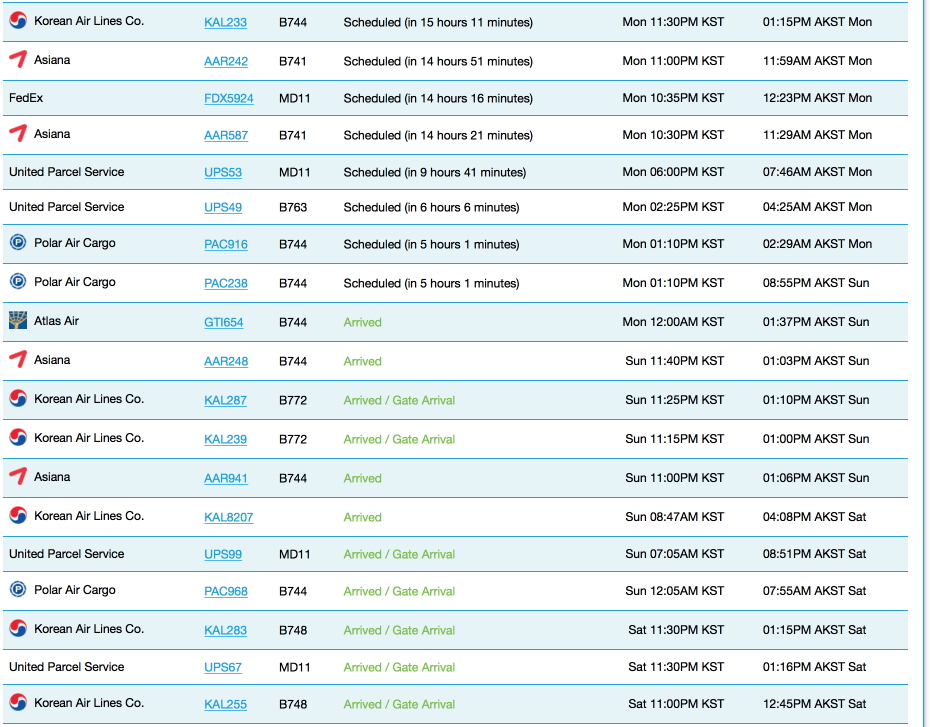Click arrival time 07:46AM AKST Mon
The image size is (933, 727).
click(818, 172)
